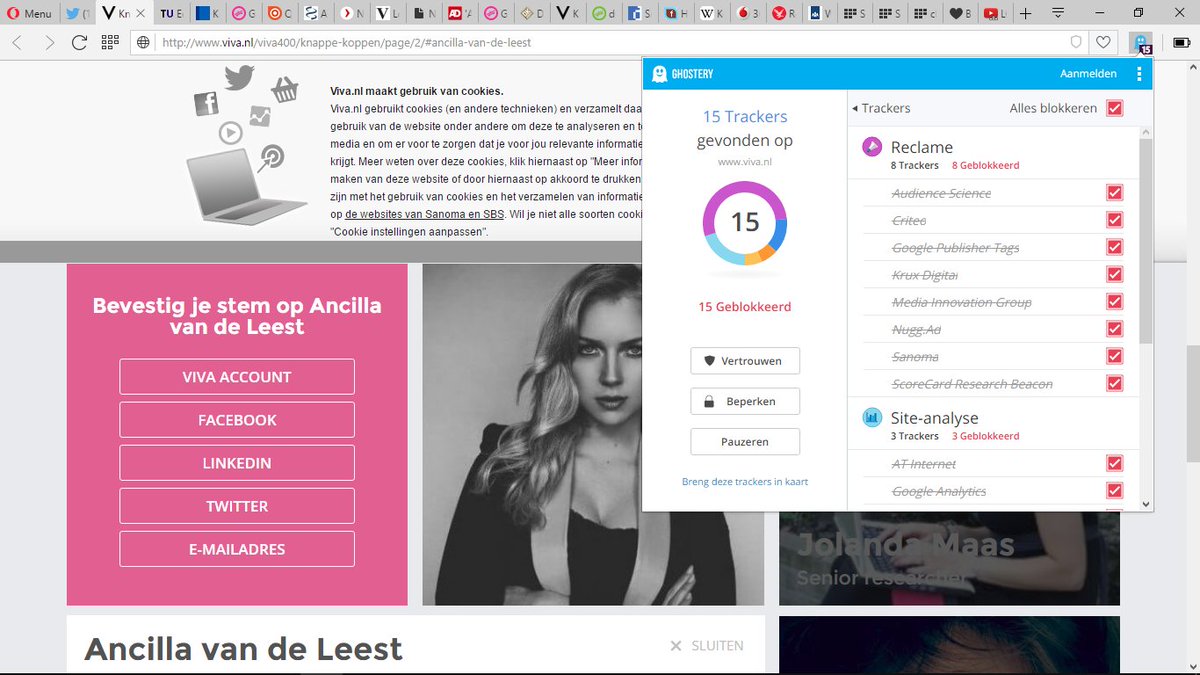
Task: Uncheck the Sanoma tracker
Action: tap(1115, 356)
